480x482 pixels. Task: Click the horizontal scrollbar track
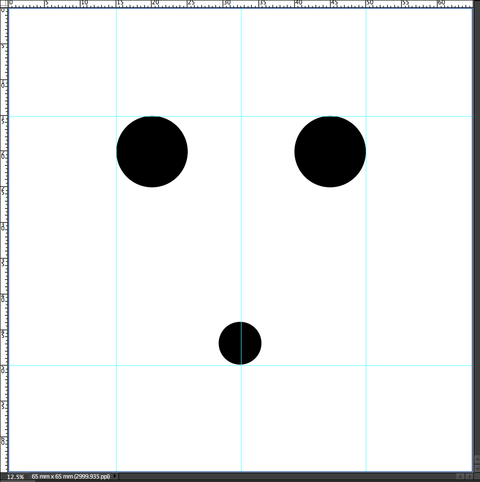[287, 477]
